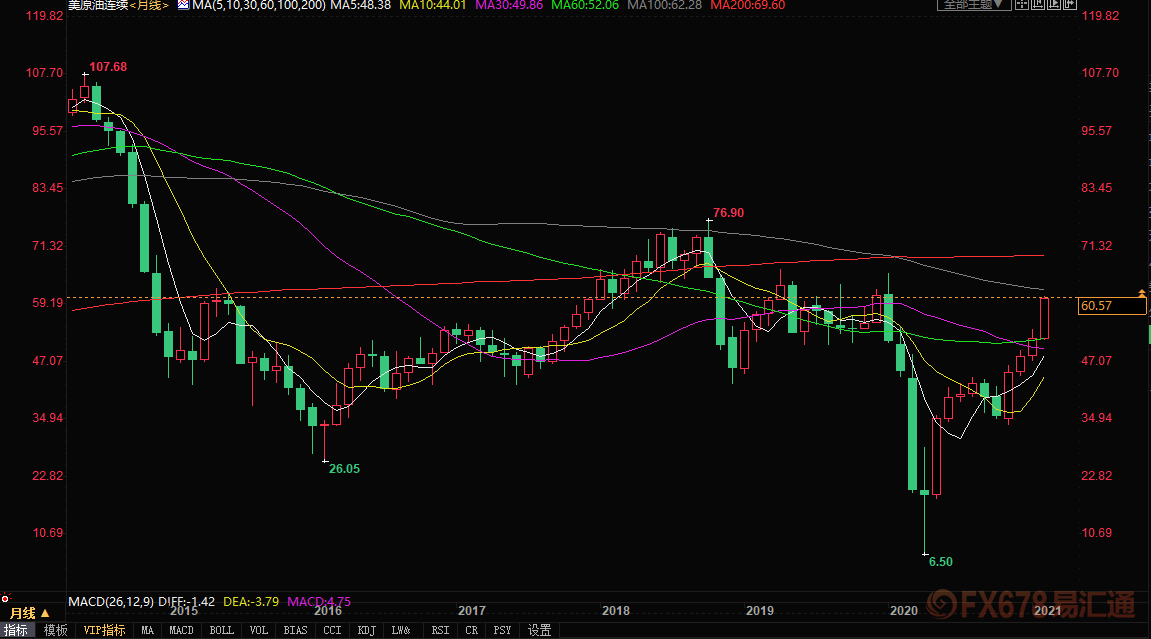
Task: Click the 26.05 low price label
Action: [x=344, y=469]
